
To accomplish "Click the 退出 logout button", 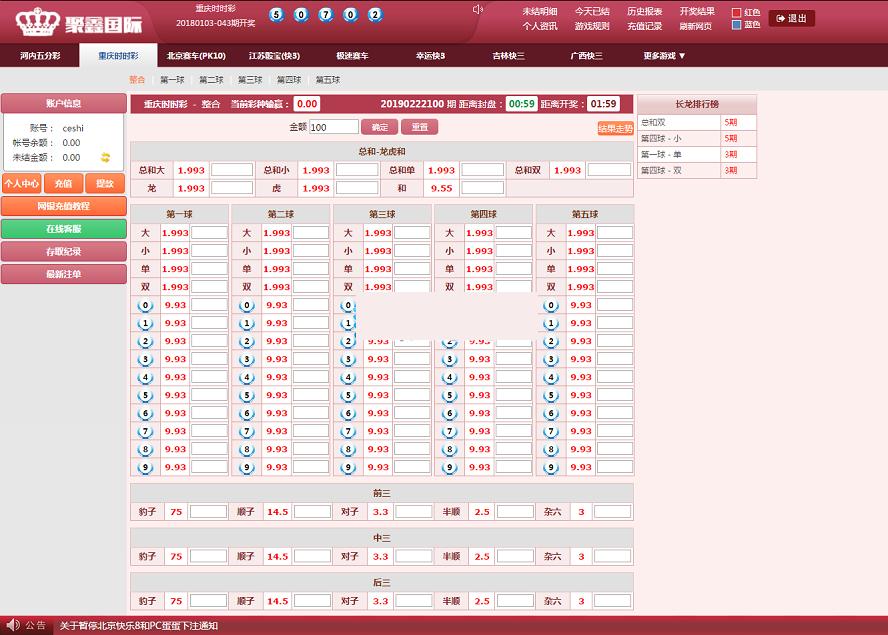I will click(792, 18).
